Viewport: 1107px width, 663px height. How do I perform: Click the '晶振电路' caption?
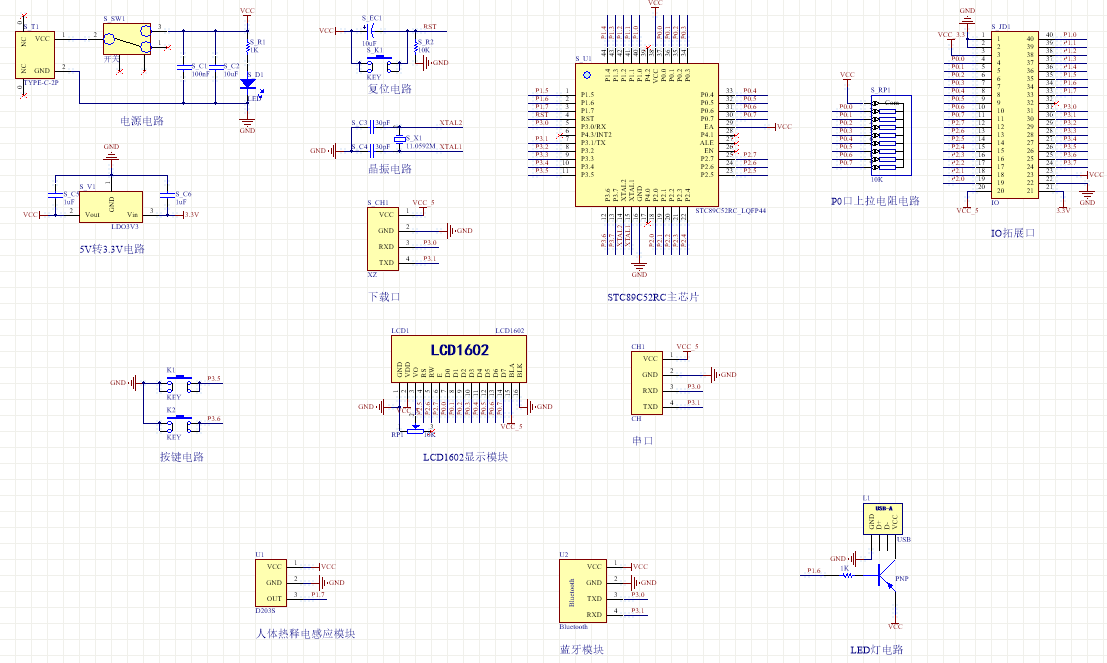pos(390,169)
